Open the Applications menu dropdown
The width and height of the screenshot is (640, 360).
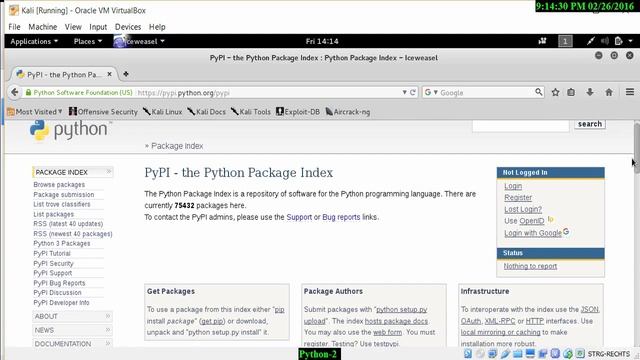click(34, 41)
